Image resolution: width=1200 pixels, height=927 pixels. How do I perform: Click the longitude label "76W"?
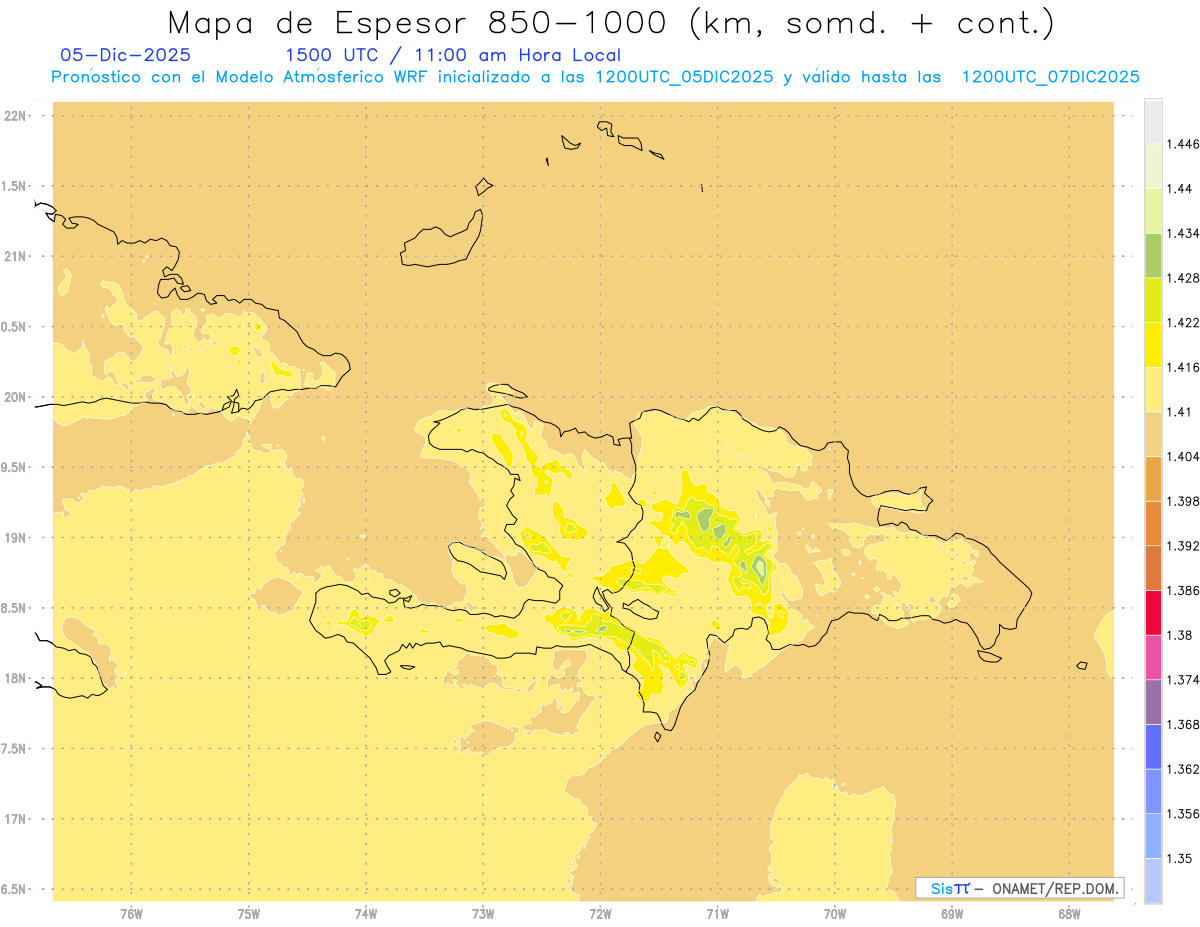(131, 913)
